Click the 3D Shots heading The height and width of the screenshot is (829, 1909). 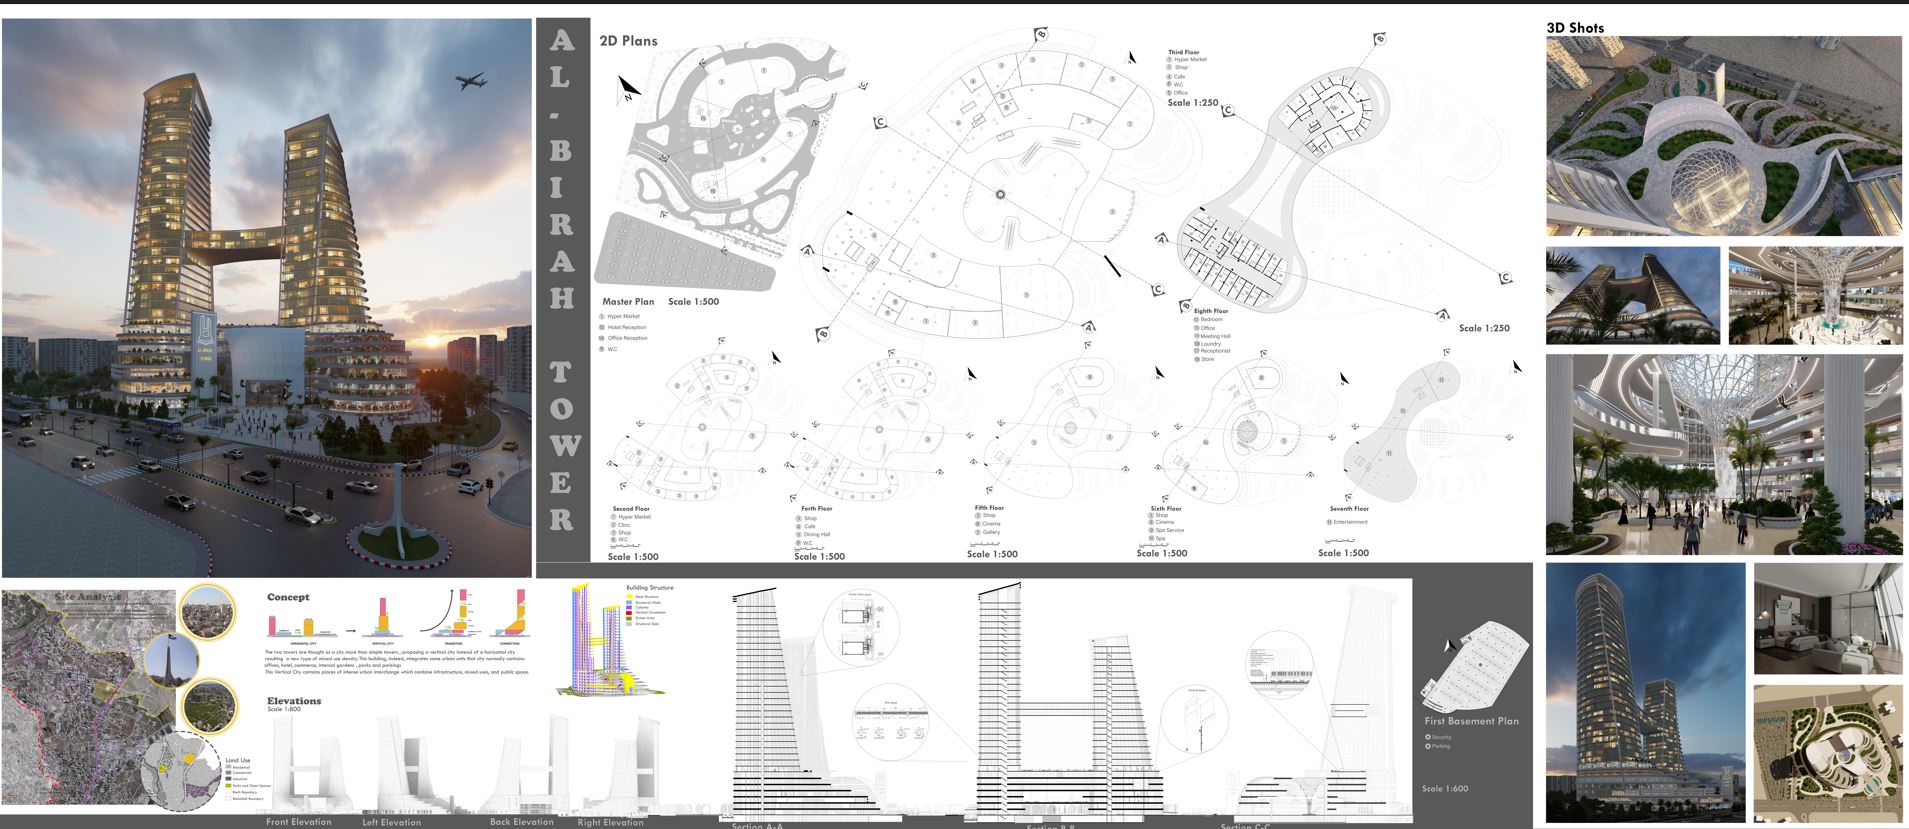[1575, 28]
